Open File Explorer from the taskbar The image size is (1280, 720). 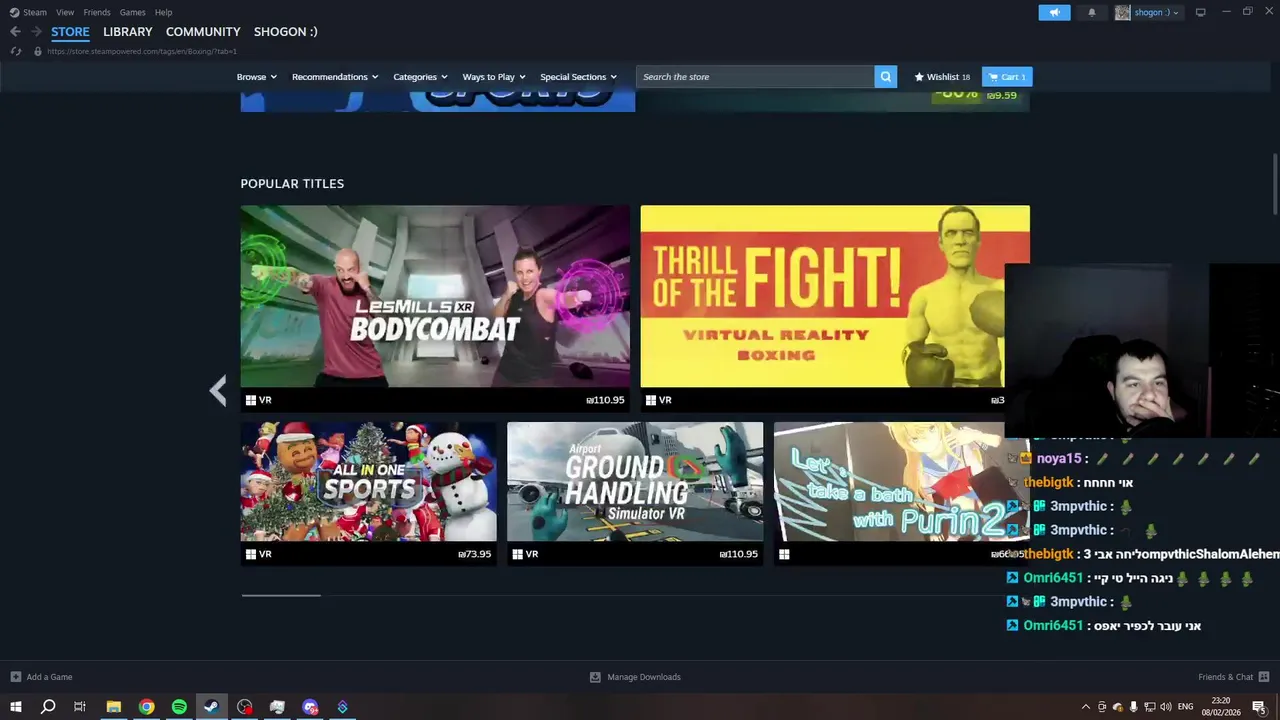point(114,707)
